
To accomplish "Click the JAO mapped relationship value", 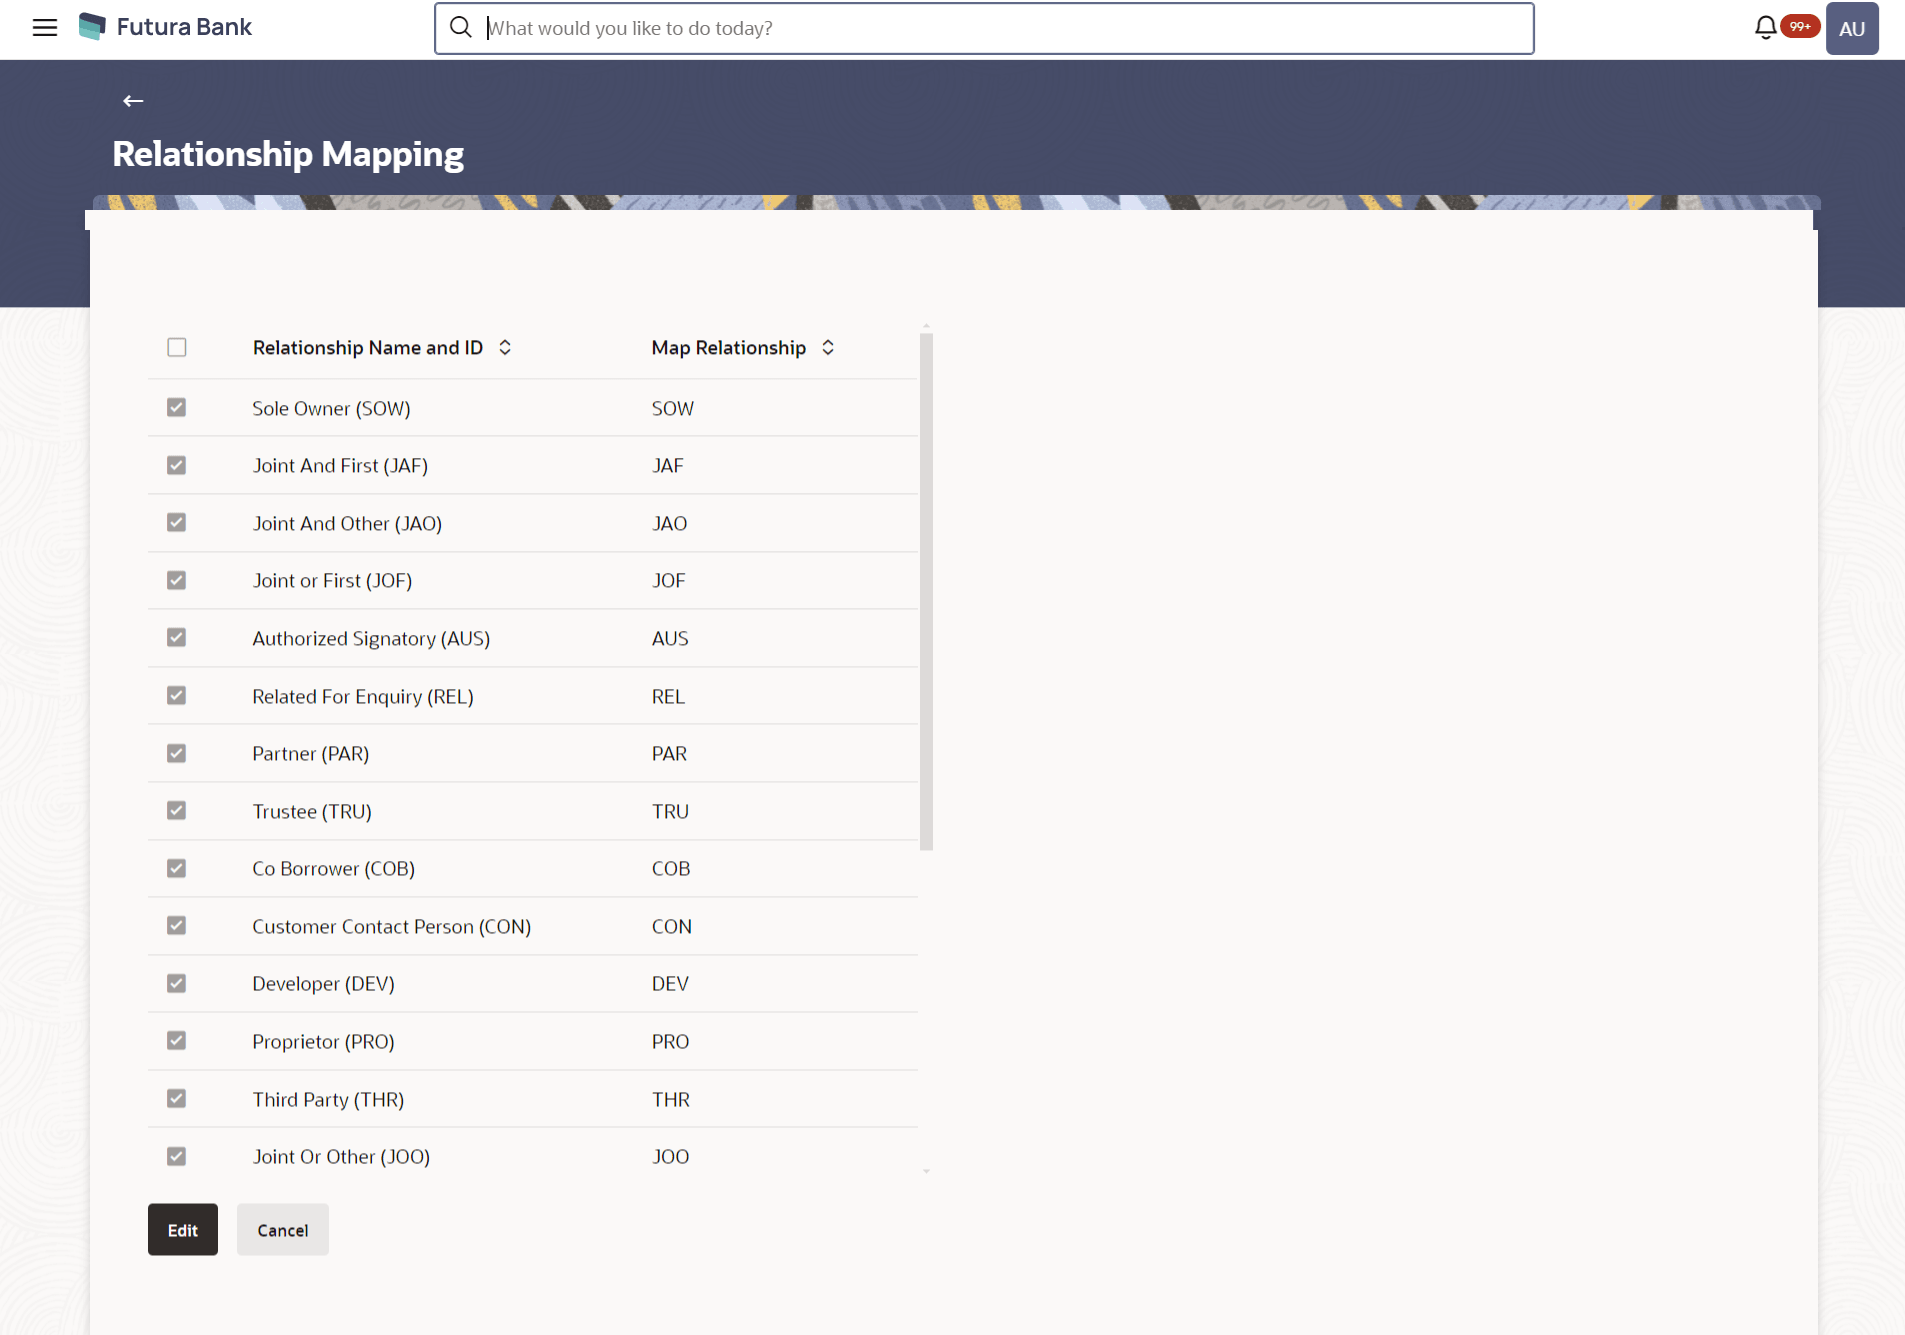I will [670, 523].
